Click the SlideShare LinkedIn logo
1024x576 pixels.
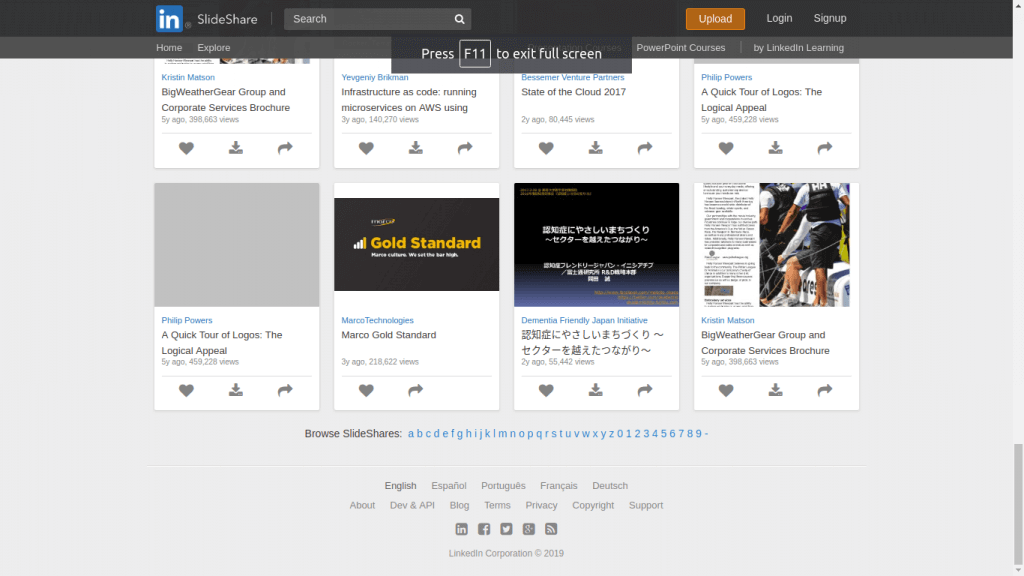pyautogui.click(x=169, y=19)
